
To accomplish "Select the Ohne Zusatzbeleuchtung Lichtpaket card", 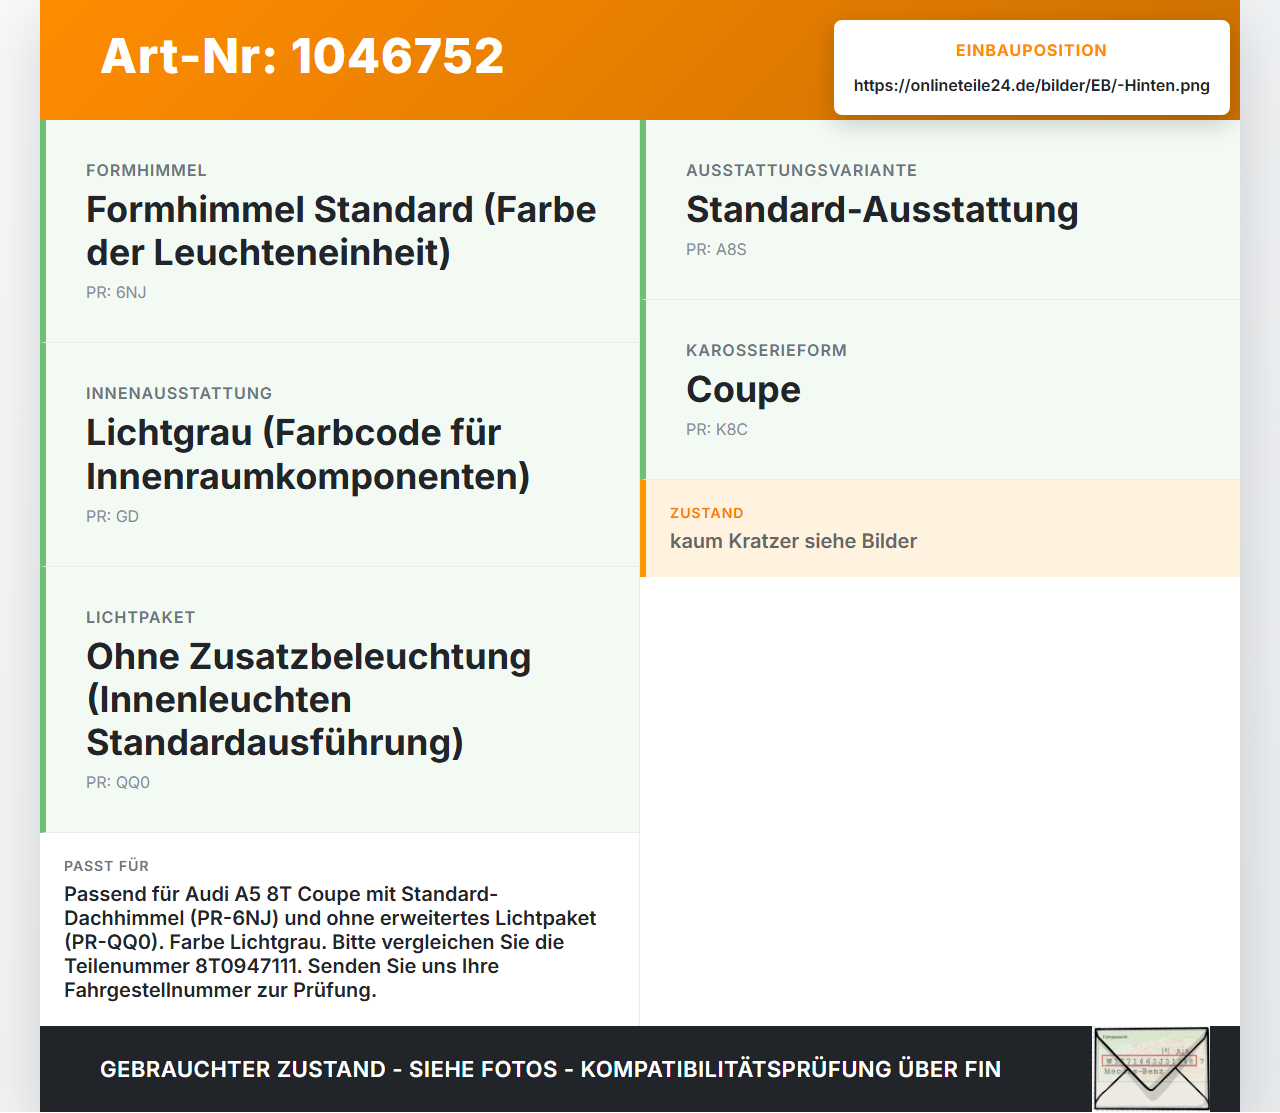I will coord(340,700).
